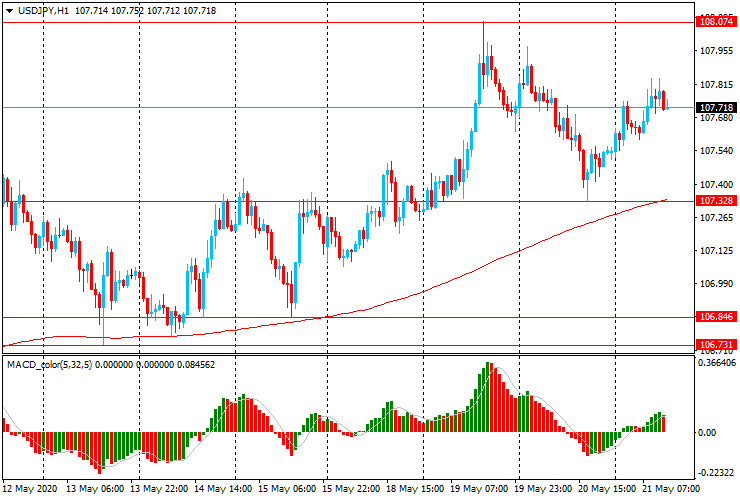Viewport: 740px width, 500px height.
Task: Click the 14 May 14:00 time axis label
Action: click(x=223, y=488)
